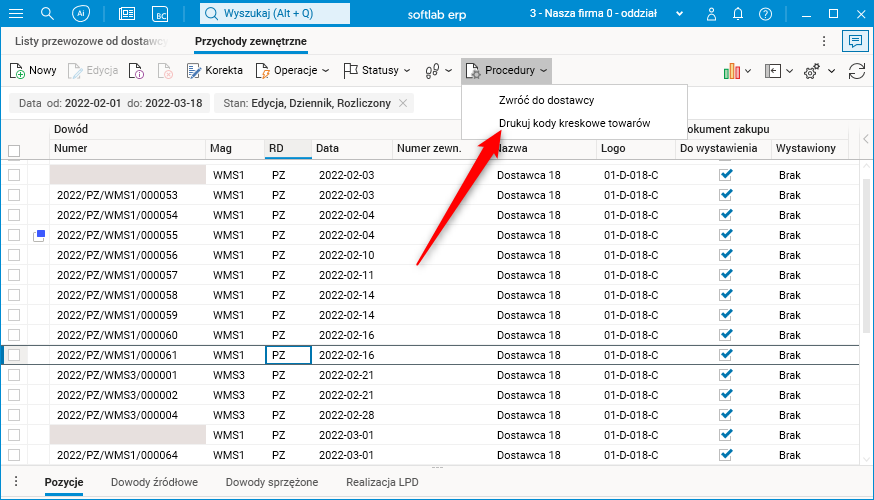This screenshot has width=874, height=500.
Task: Open the Operacje dropdown
Action: click(292, 70)
